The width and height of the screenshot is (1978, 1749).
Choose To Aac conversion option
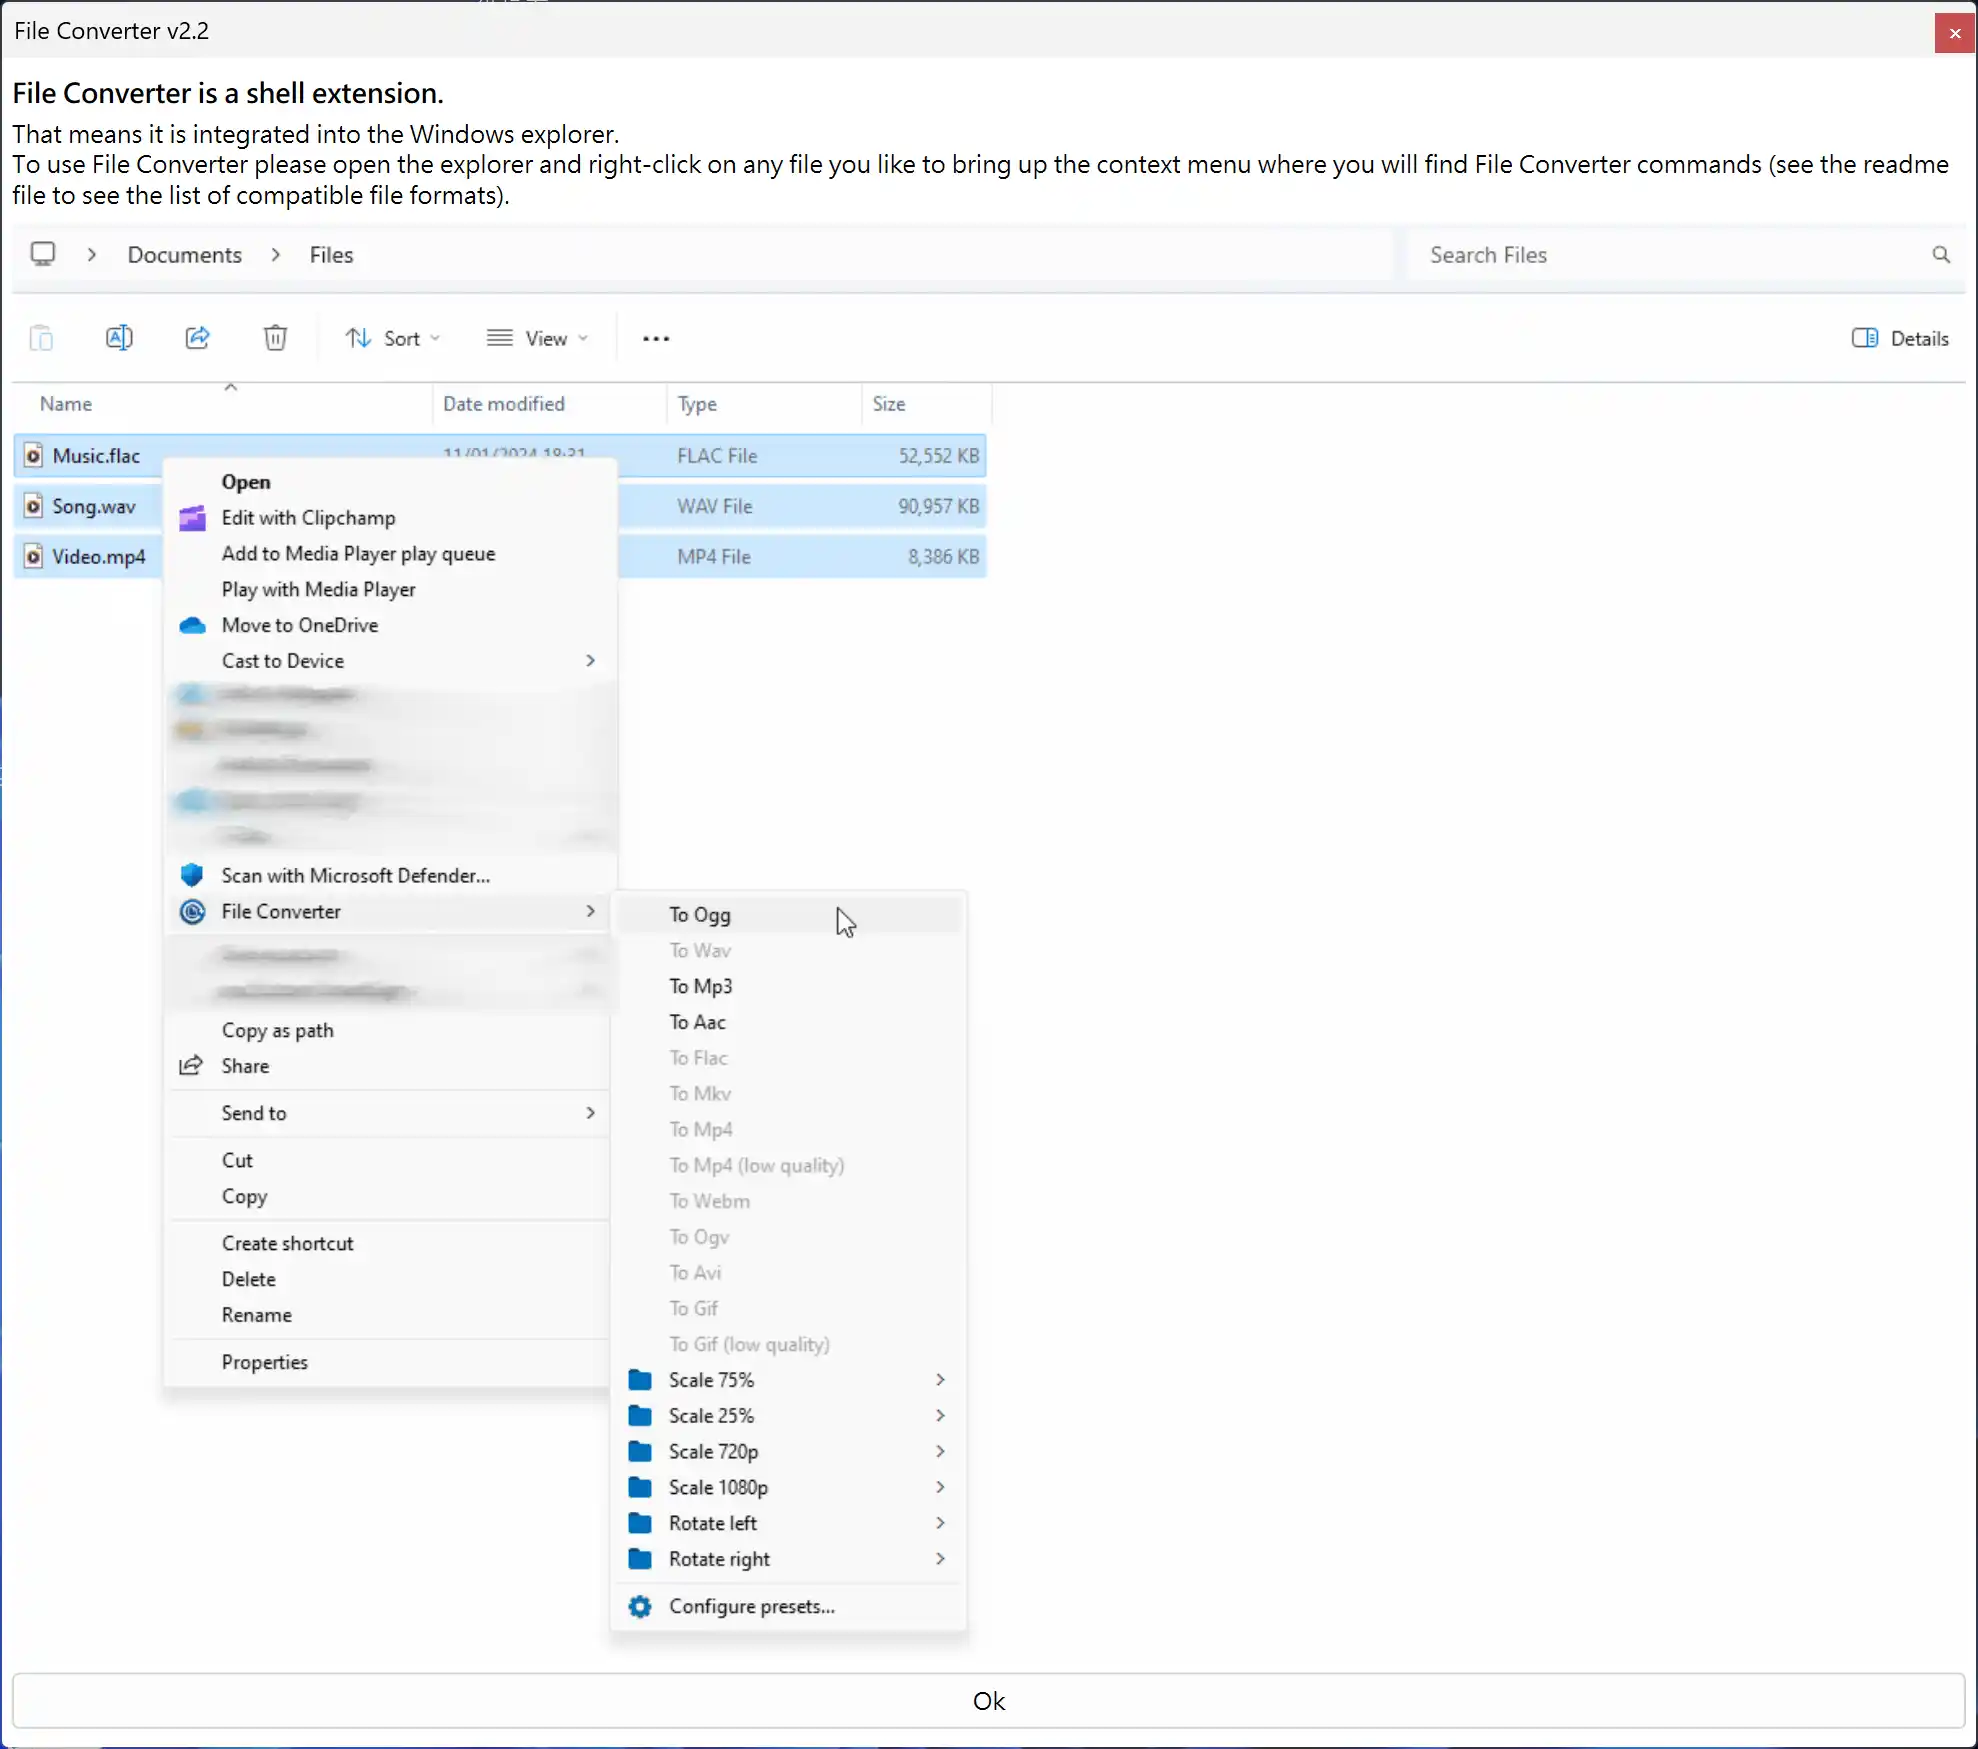click(x=789, y=1022)
